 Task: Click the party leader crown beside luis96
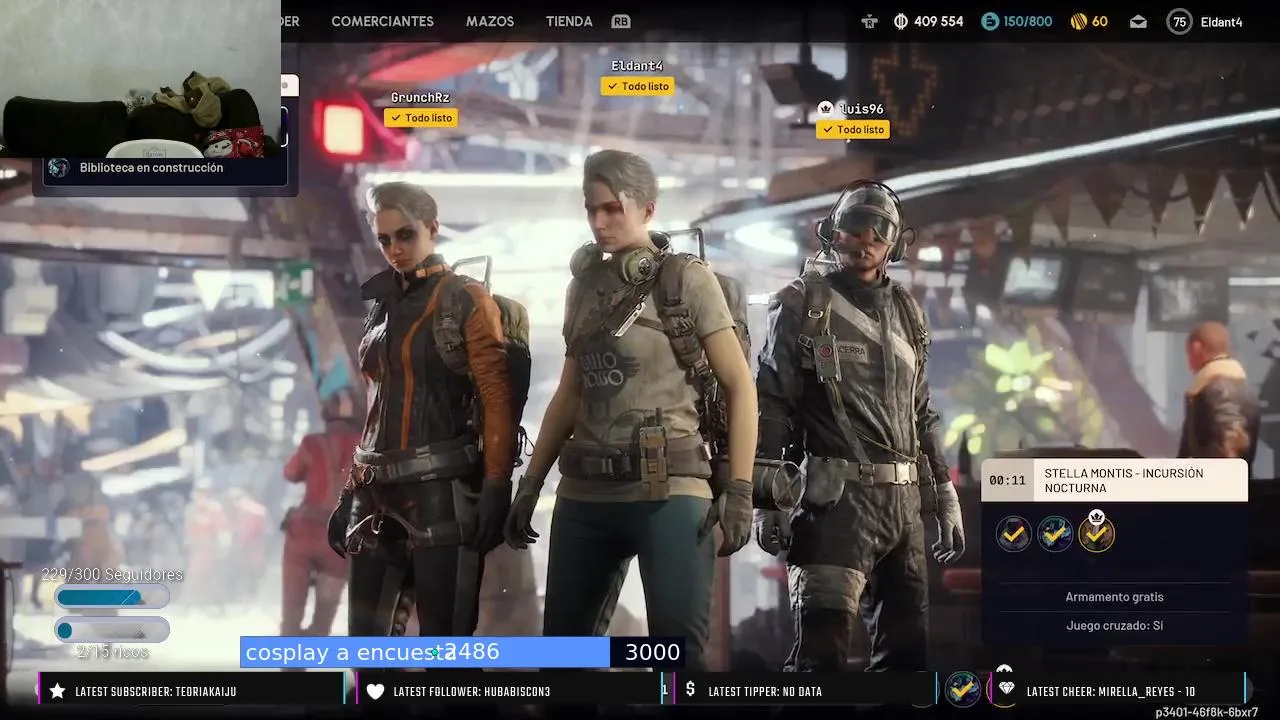click(826, 108)
